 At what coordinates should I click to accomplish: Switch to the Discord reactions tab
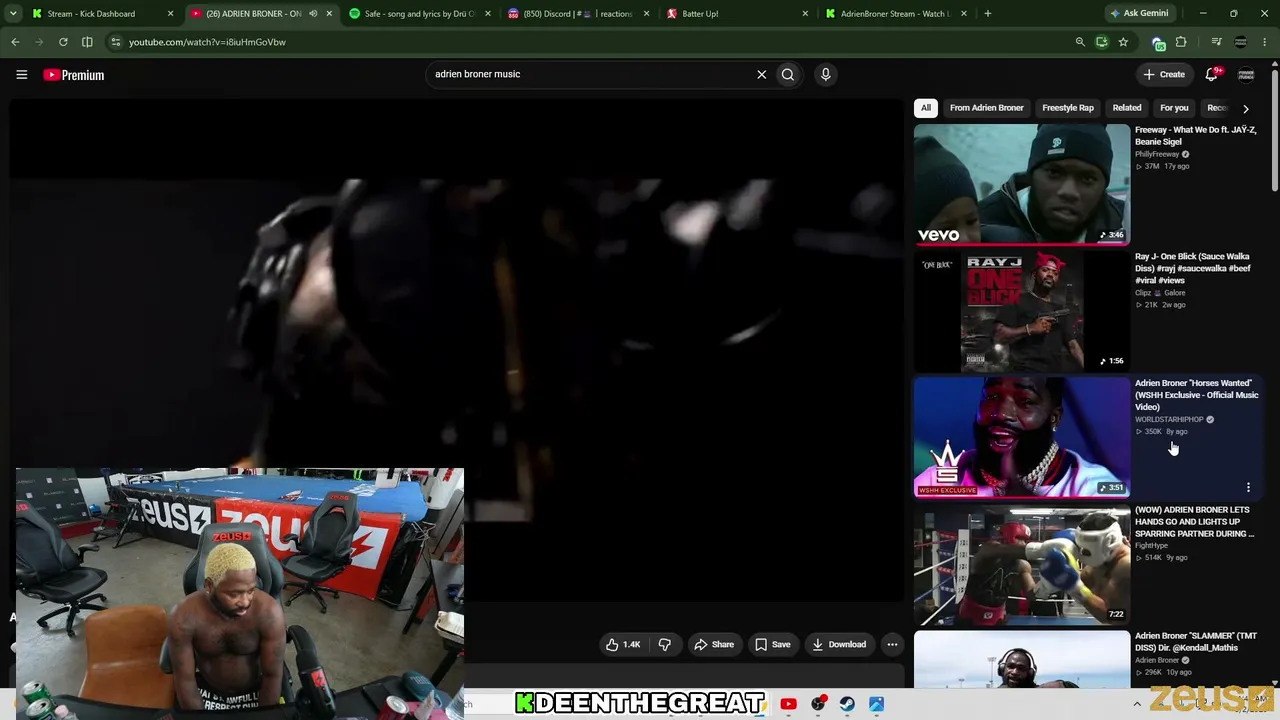(577, 14)
